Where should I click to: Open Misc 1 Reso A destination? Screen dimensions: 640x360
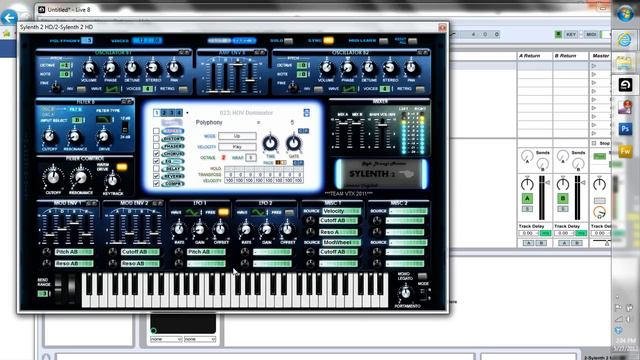338,232
